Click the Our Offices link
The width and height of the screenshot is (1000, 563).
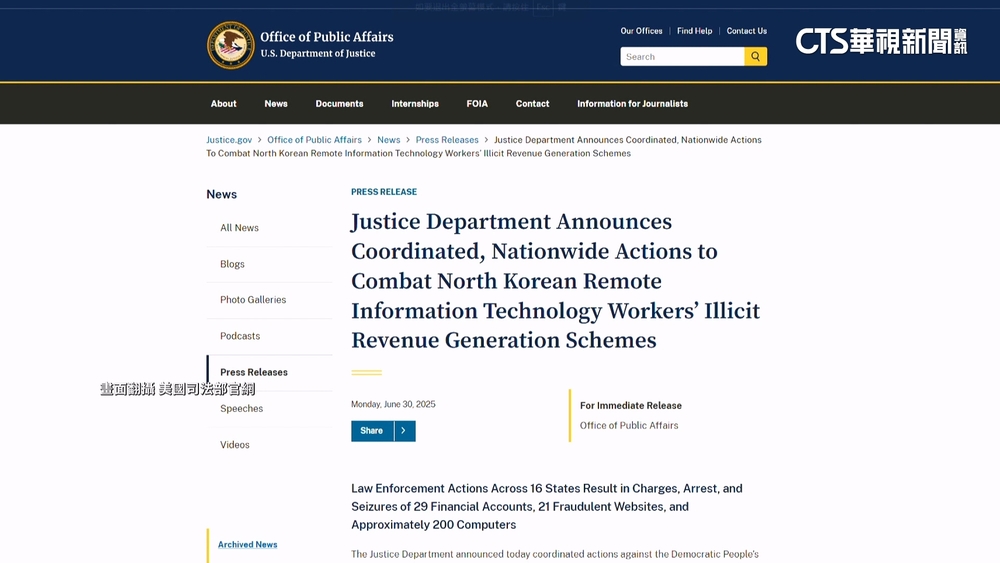[x=641, y=31]
